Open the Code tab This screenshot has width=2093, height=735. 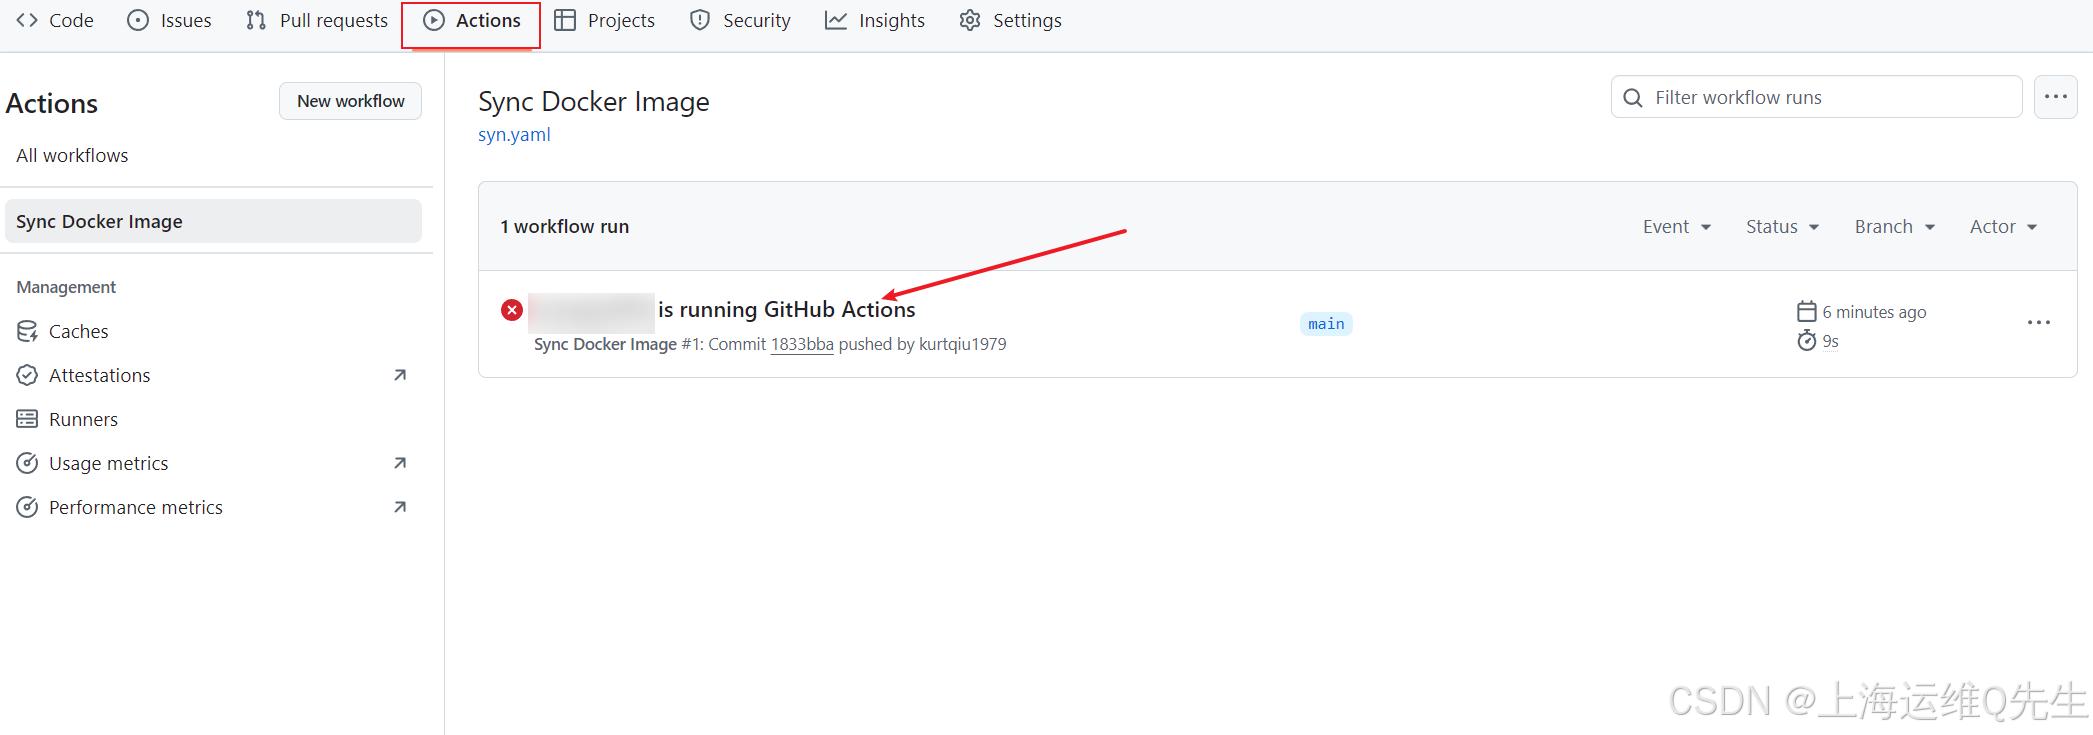point(55,20)
